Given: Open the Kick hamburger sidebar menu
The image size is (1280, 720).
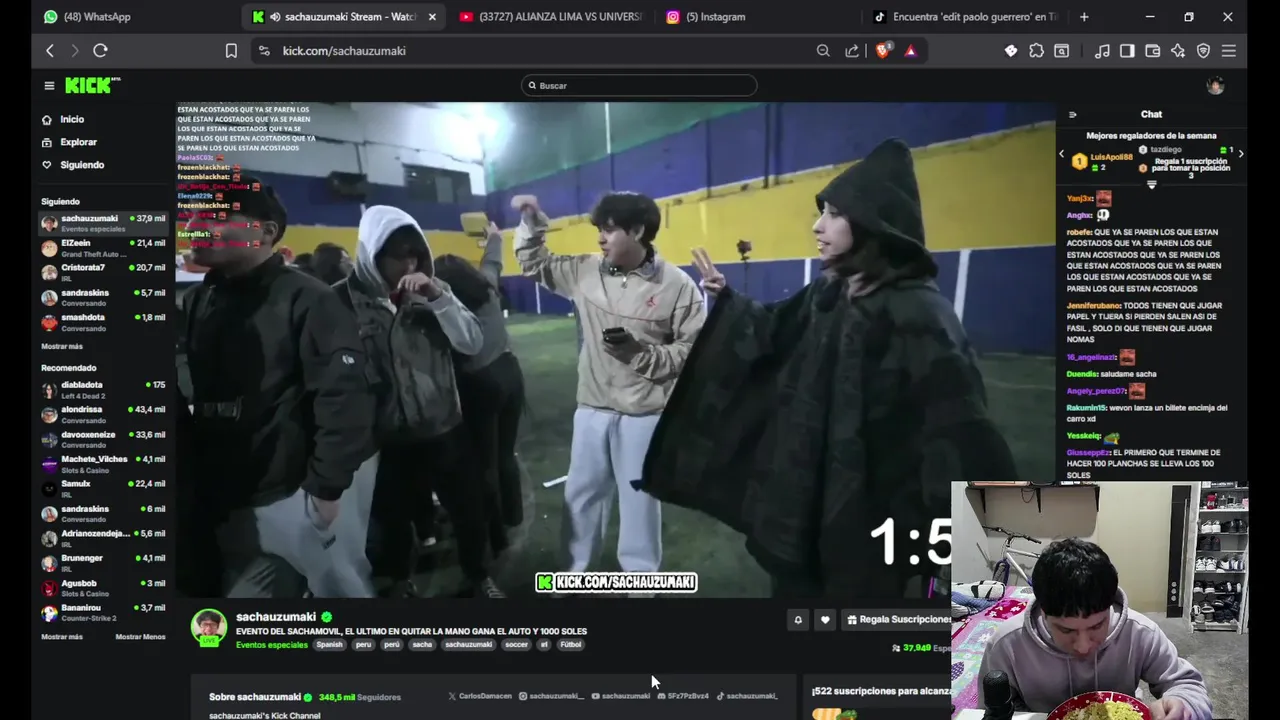Looking at the screenshot, I should pyautogui.click(x=49, y=86).
